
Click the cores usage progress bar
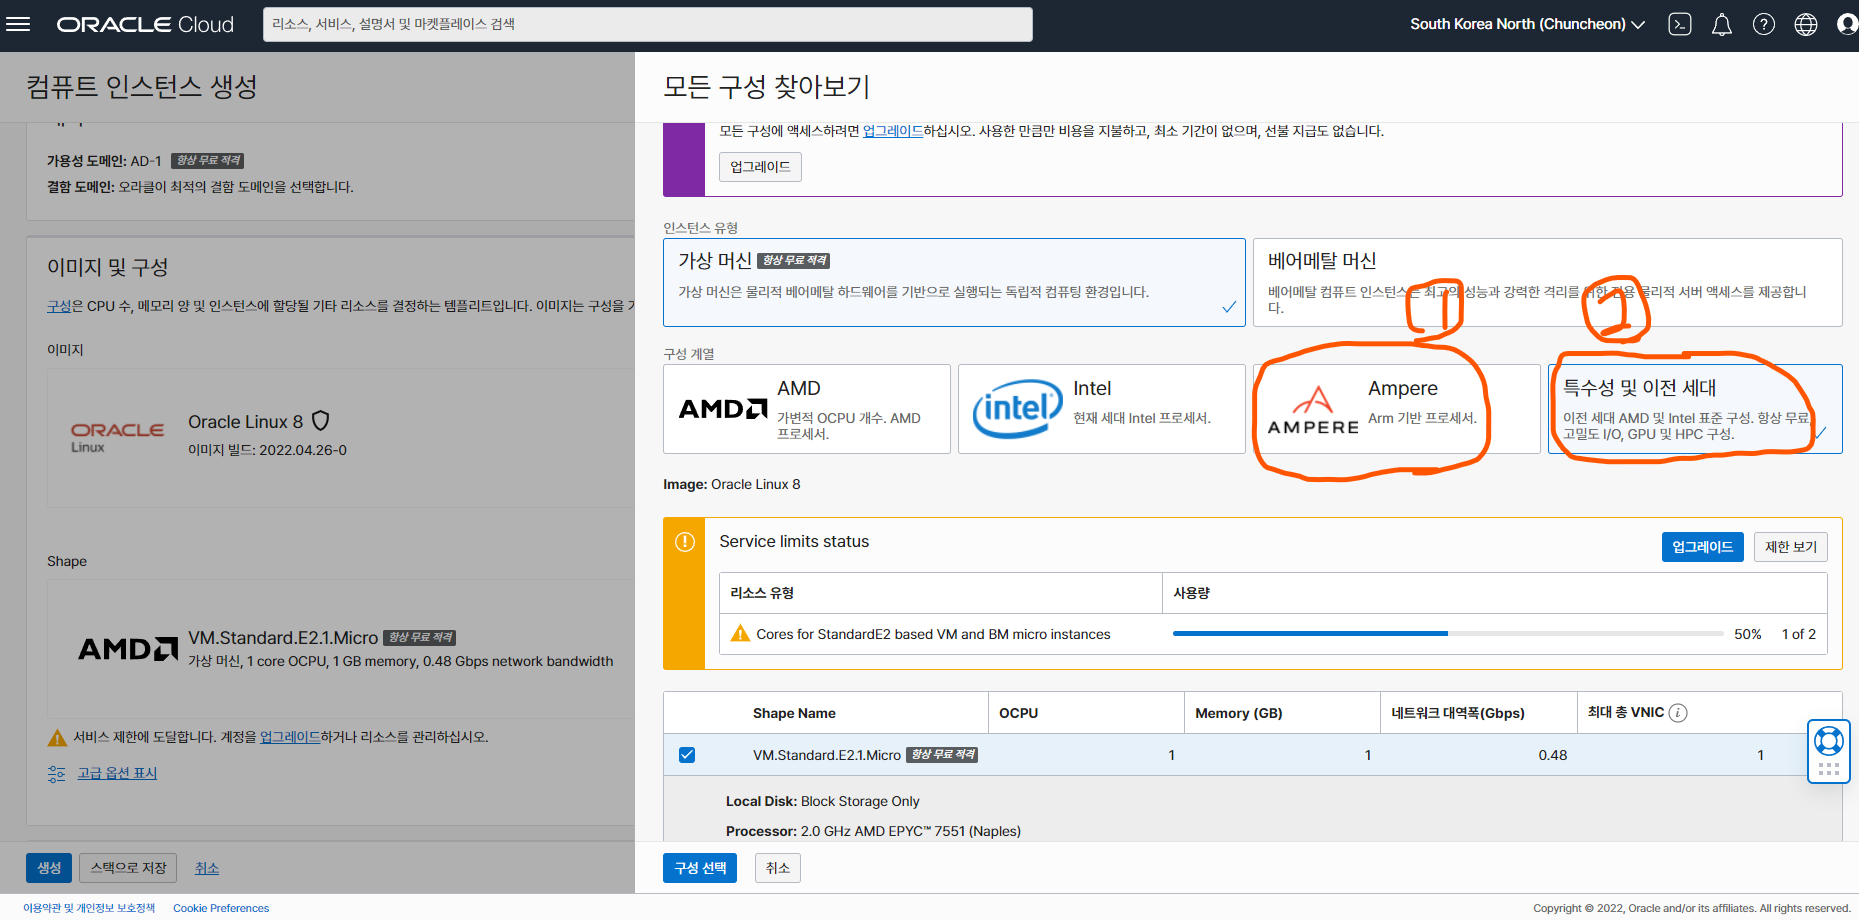click(1448, 634)
